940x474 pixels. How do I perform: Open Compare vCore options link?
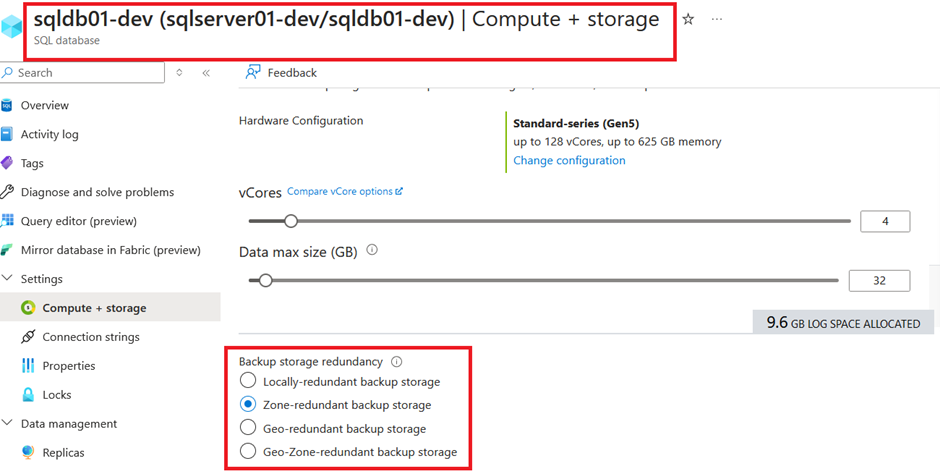[x=345, y=192]
